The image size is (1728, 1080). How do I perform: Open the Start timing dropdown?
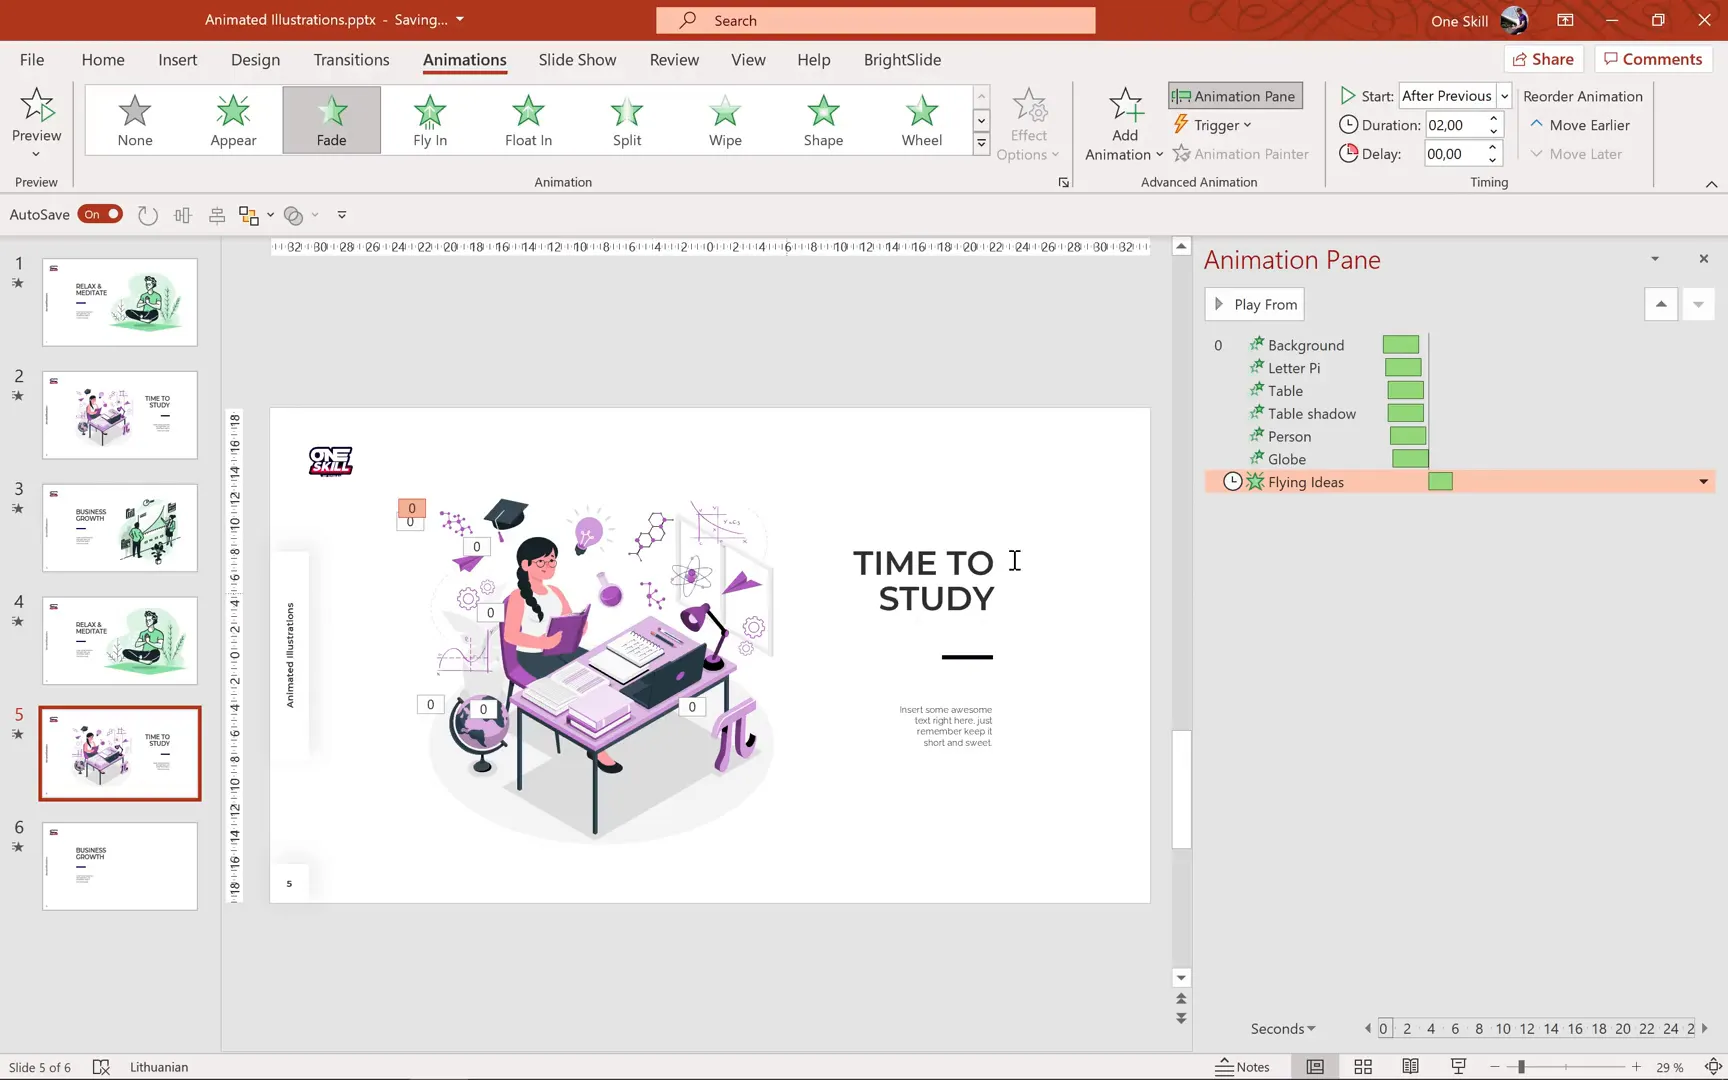pos(1504,96)
